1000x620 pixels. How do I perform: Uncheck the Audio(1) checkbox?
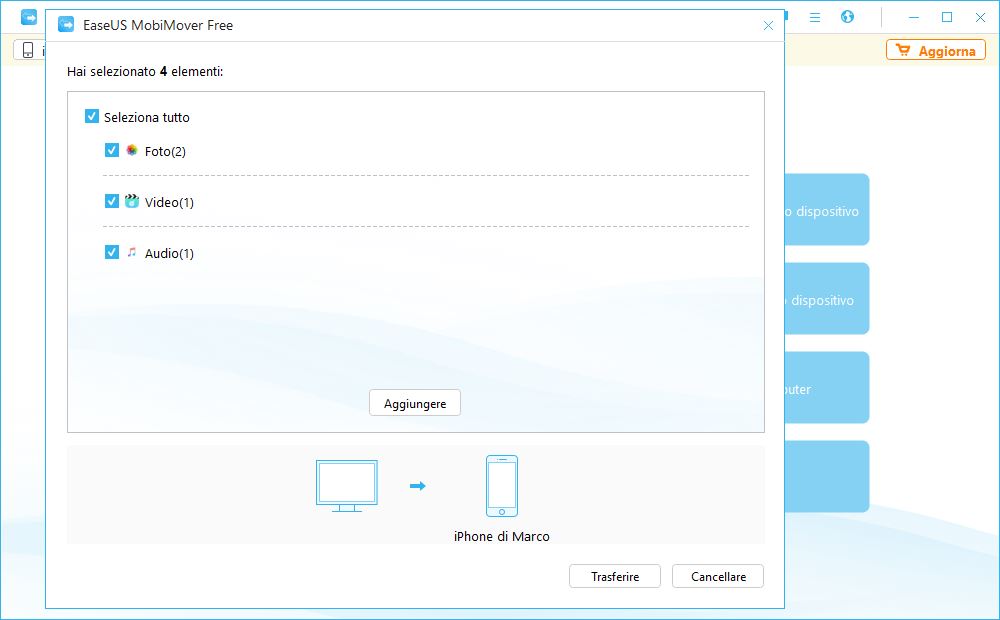112,252
